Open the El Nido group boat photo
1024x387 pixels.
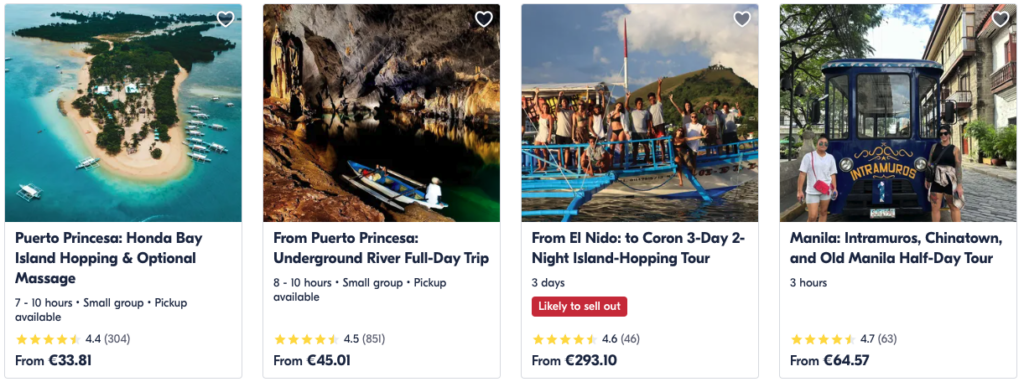pyautogui.click(x=640, y=113)
